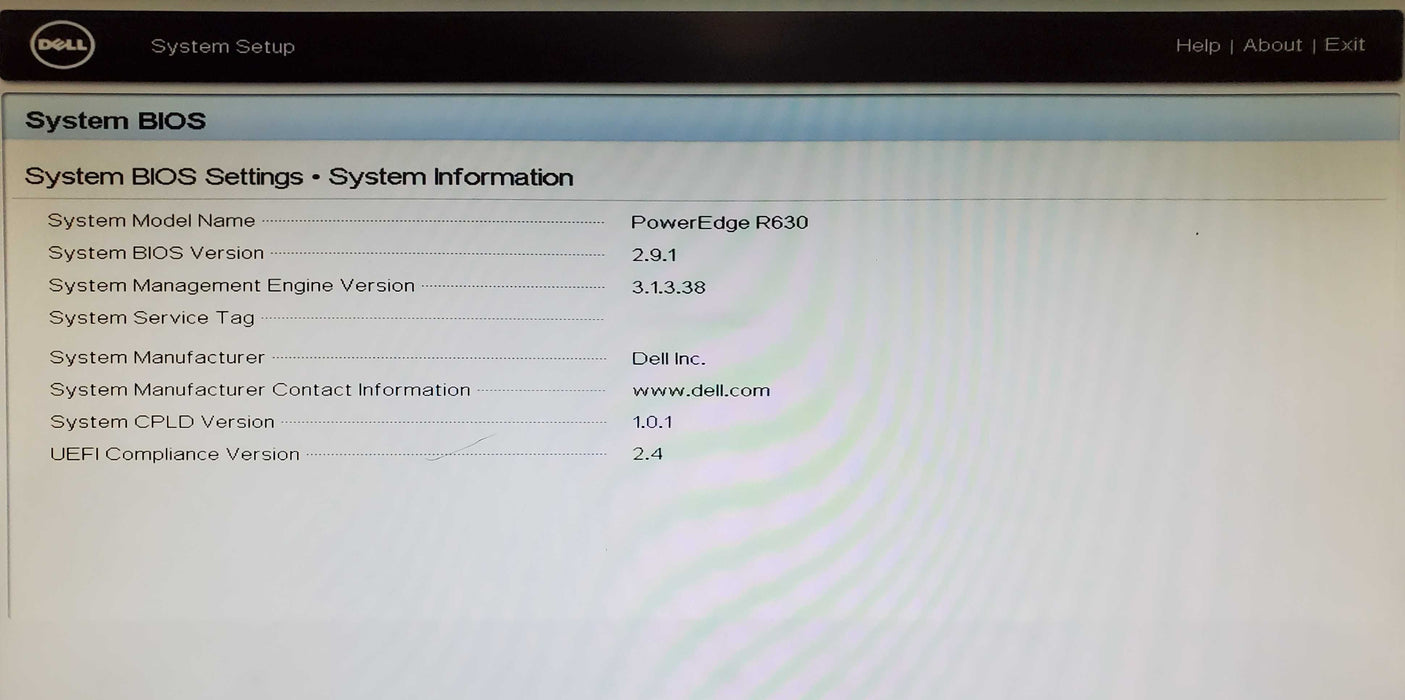Select the System Manufacturer Contact Information label
1405x700 pixels.
click(x=260, y=390)
